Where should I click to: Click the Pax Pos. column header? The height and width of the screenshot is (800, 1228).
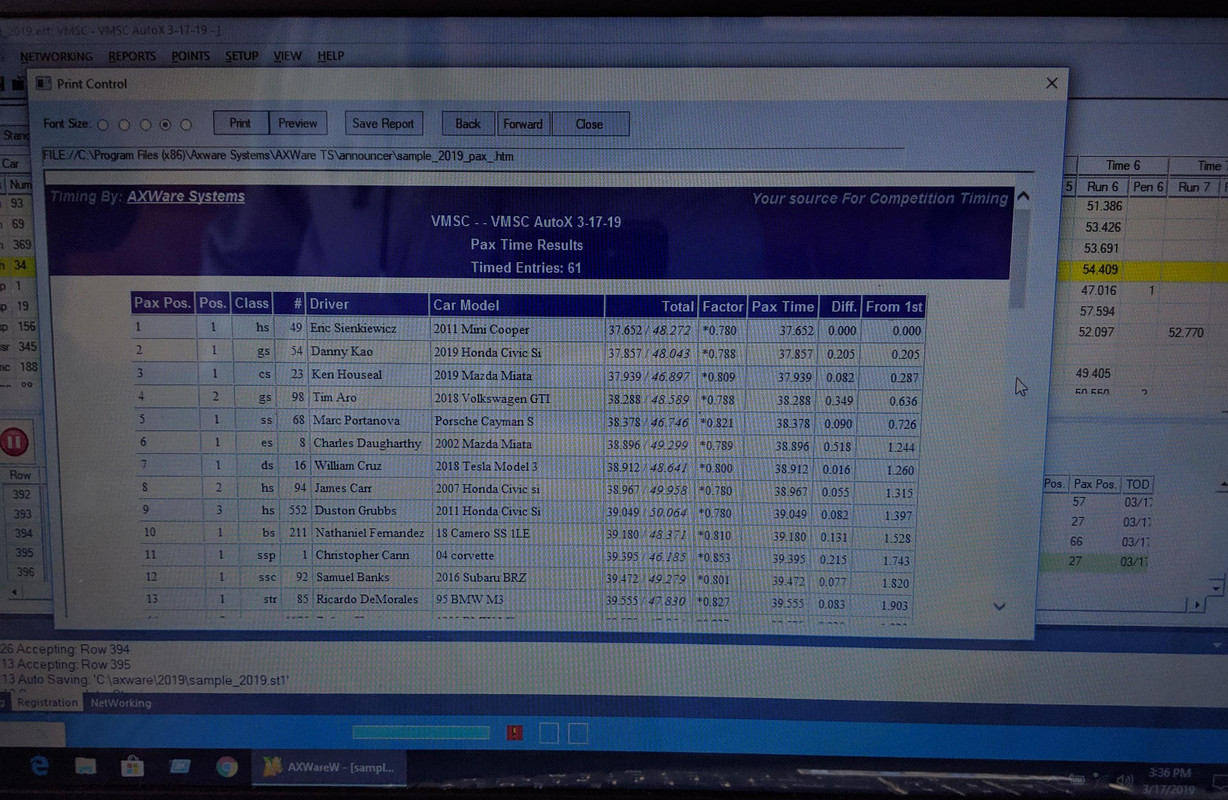163,304
